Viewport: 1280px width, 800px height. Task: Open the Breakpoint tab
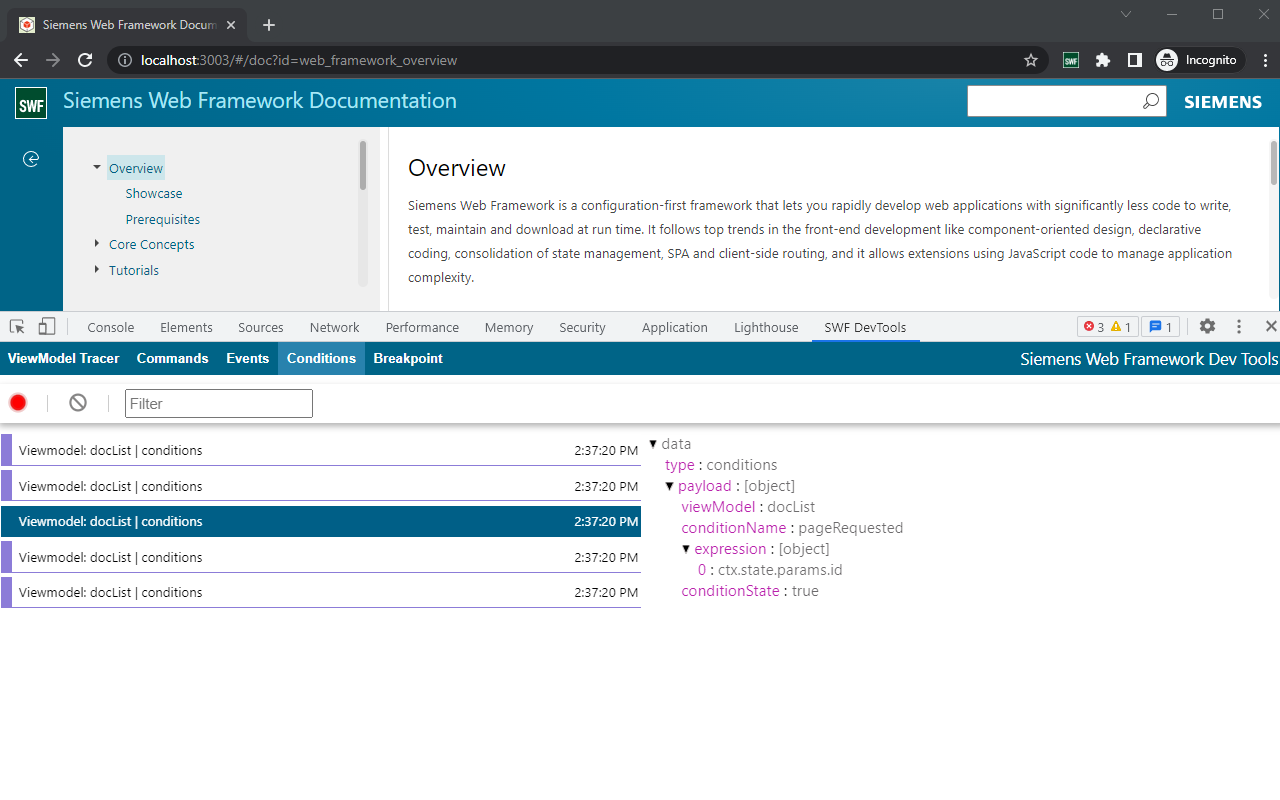pyautogui.click(x=408, y=358)
